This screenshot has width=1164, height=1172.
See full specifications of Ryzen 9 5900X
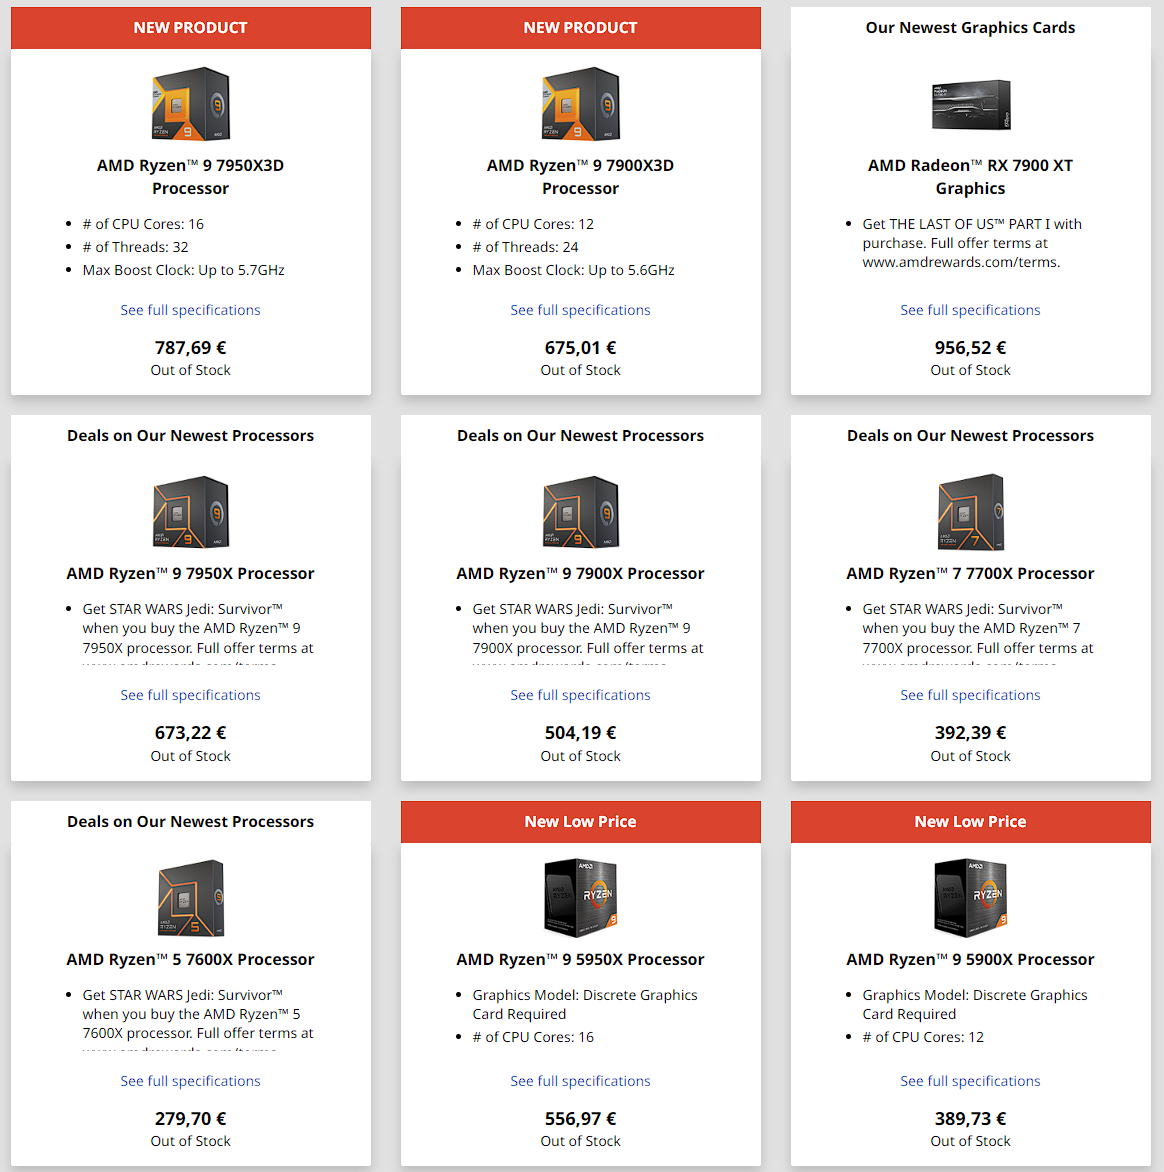[970, 1081]
